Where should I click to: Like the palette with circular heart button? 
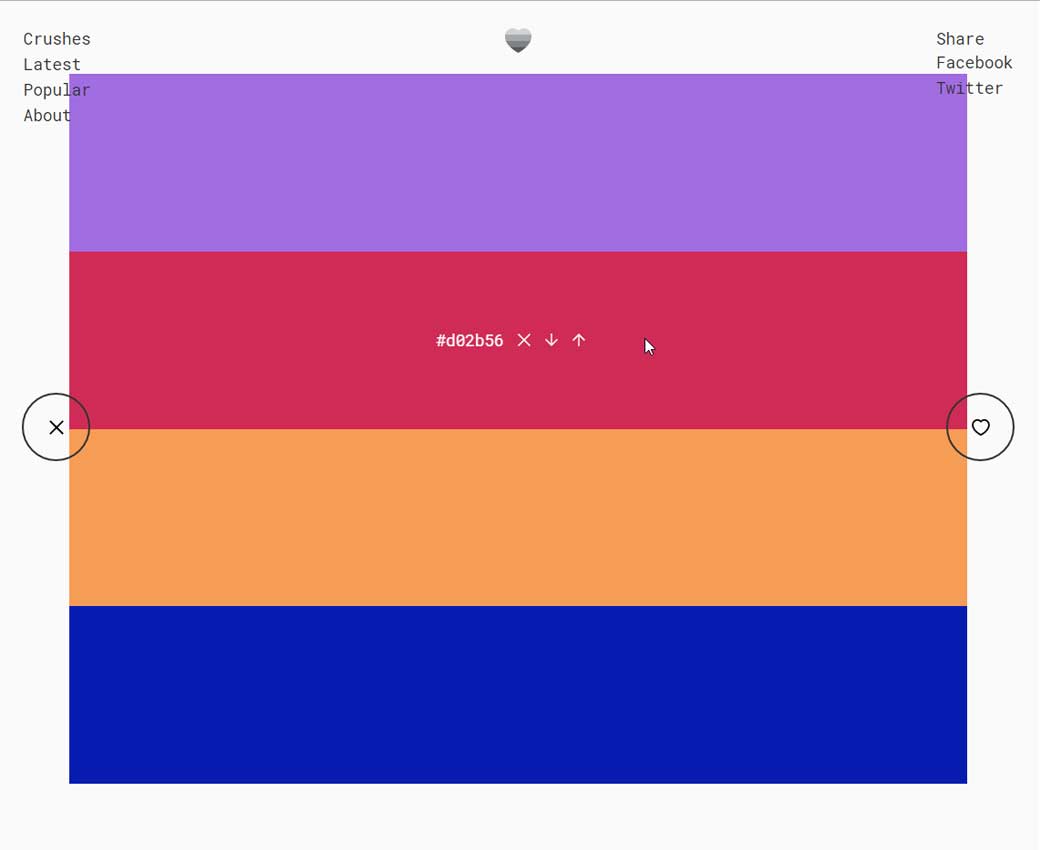tap(980, 427)
